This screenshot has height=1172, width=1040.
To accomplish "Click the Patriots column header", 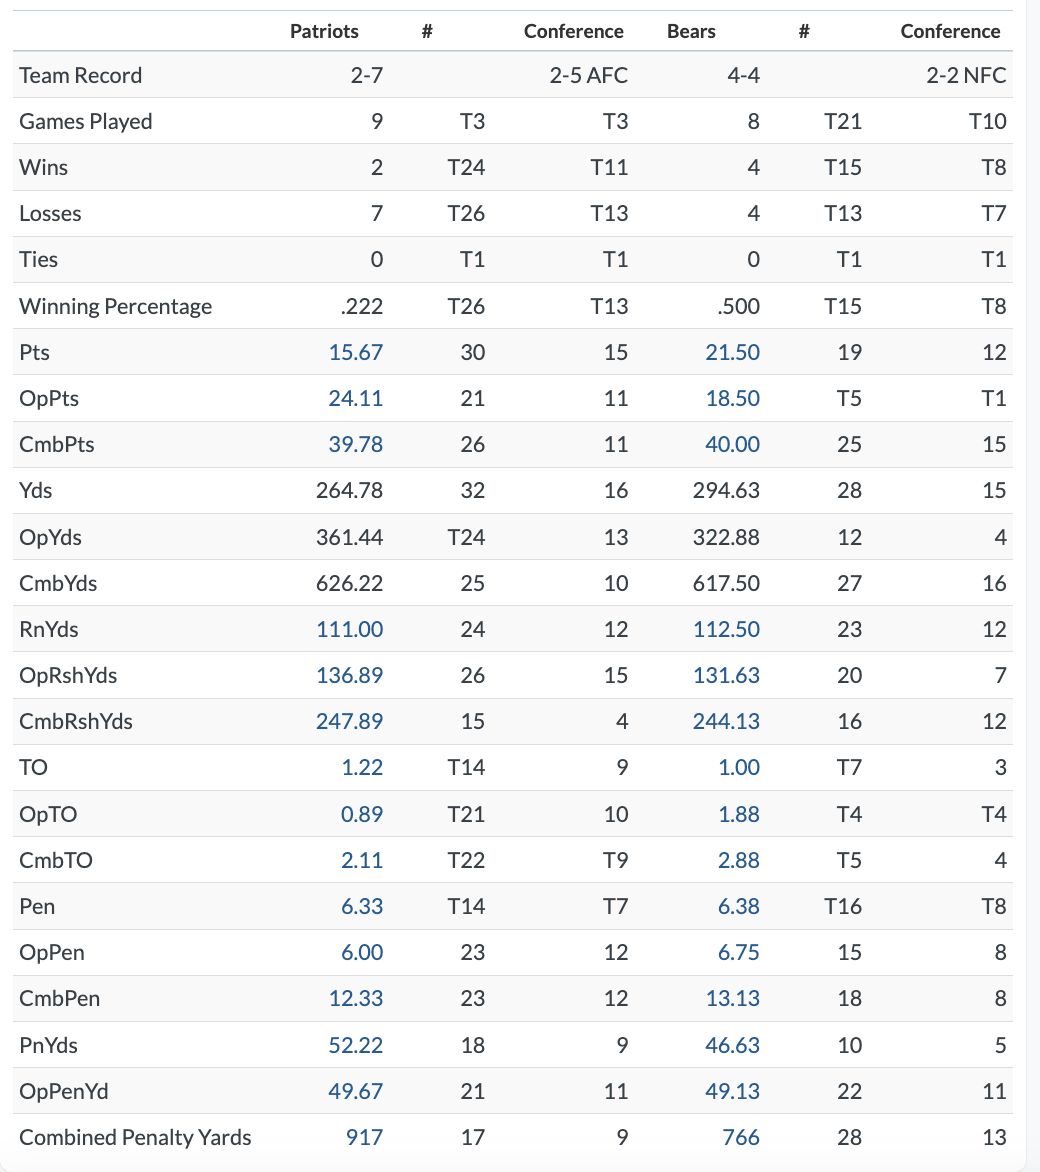I will point(324,31).
